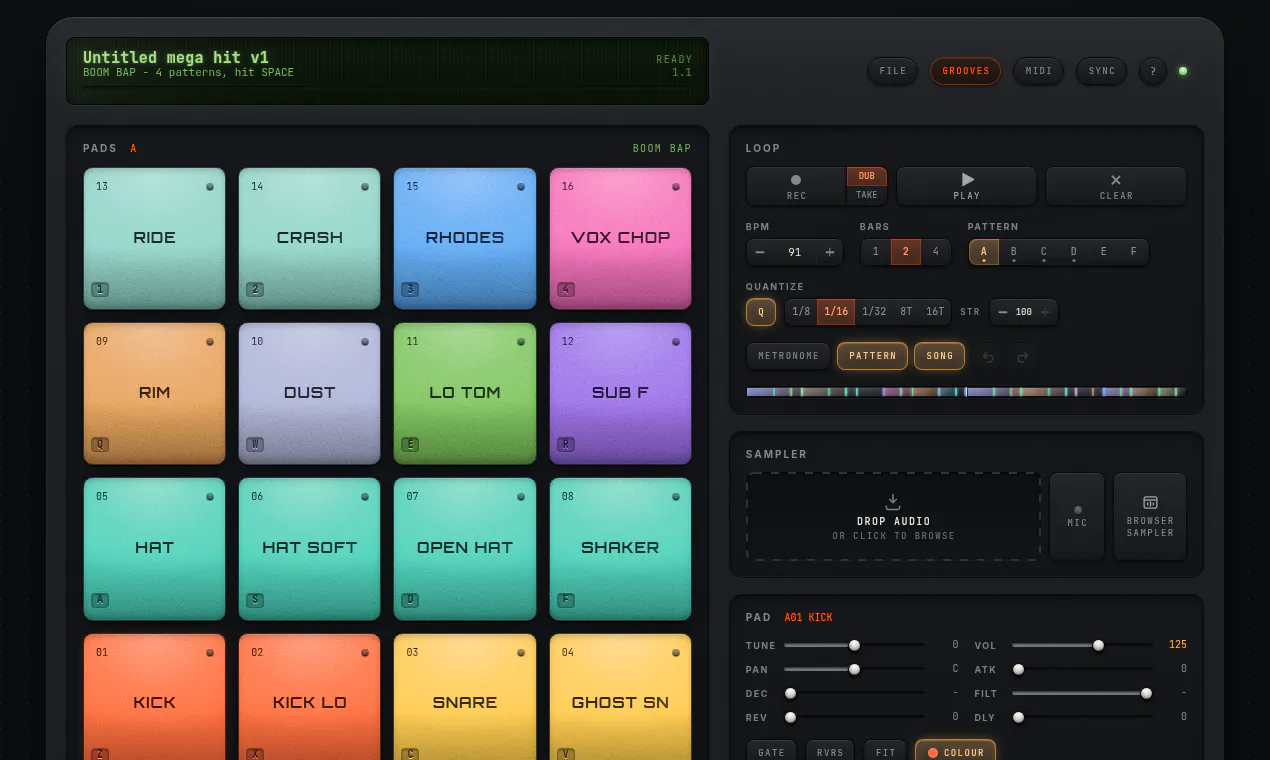Viewport: 1270px width, 760px height.
Task: Increase BPM with the plus button
Action: [x=830, y=252]
